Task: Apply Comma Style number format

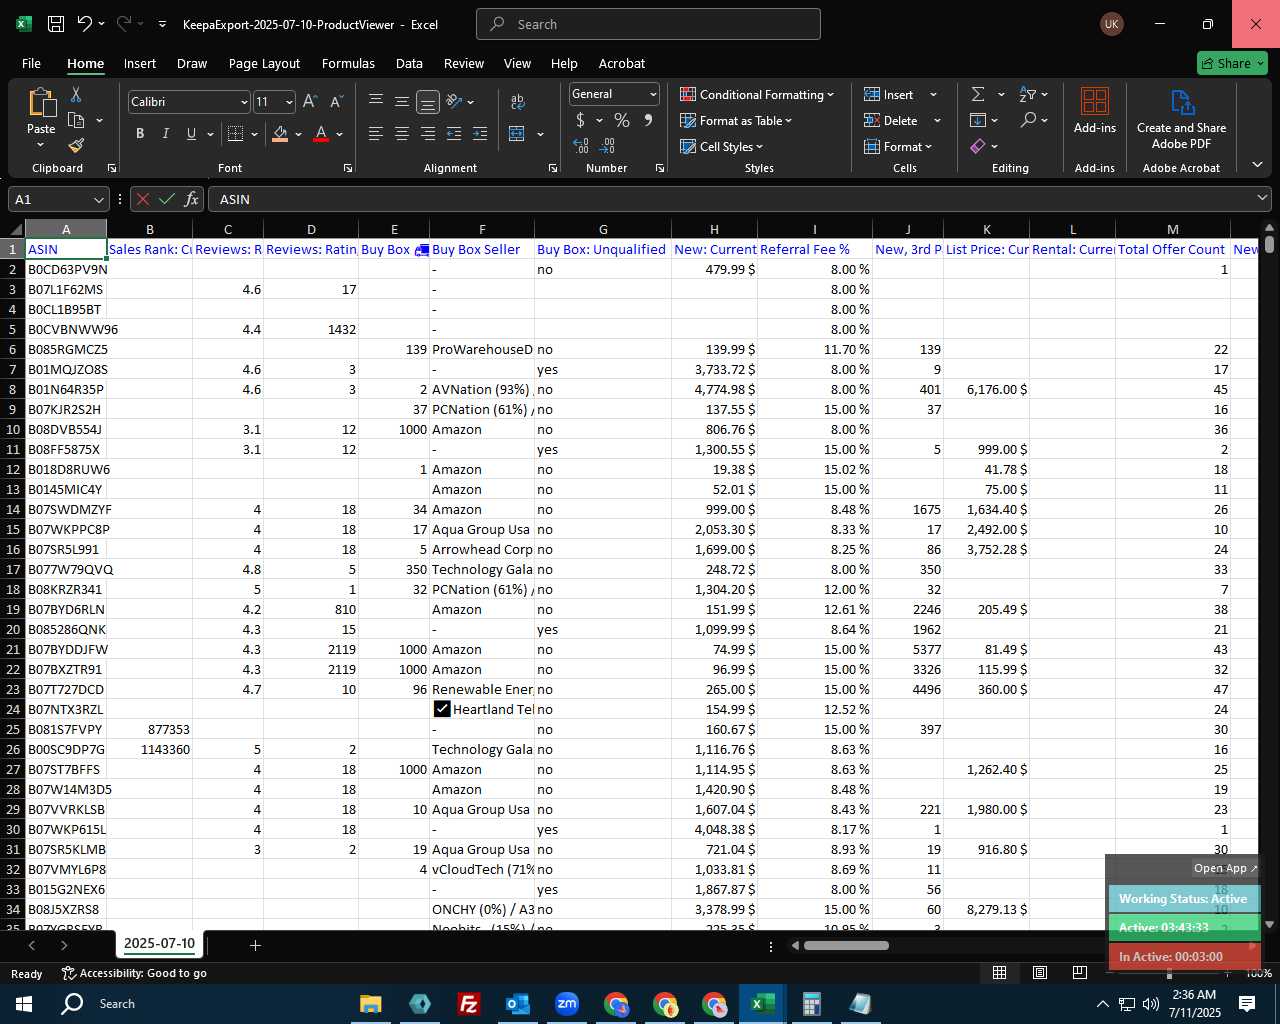Action: click(x=648, y=121)
